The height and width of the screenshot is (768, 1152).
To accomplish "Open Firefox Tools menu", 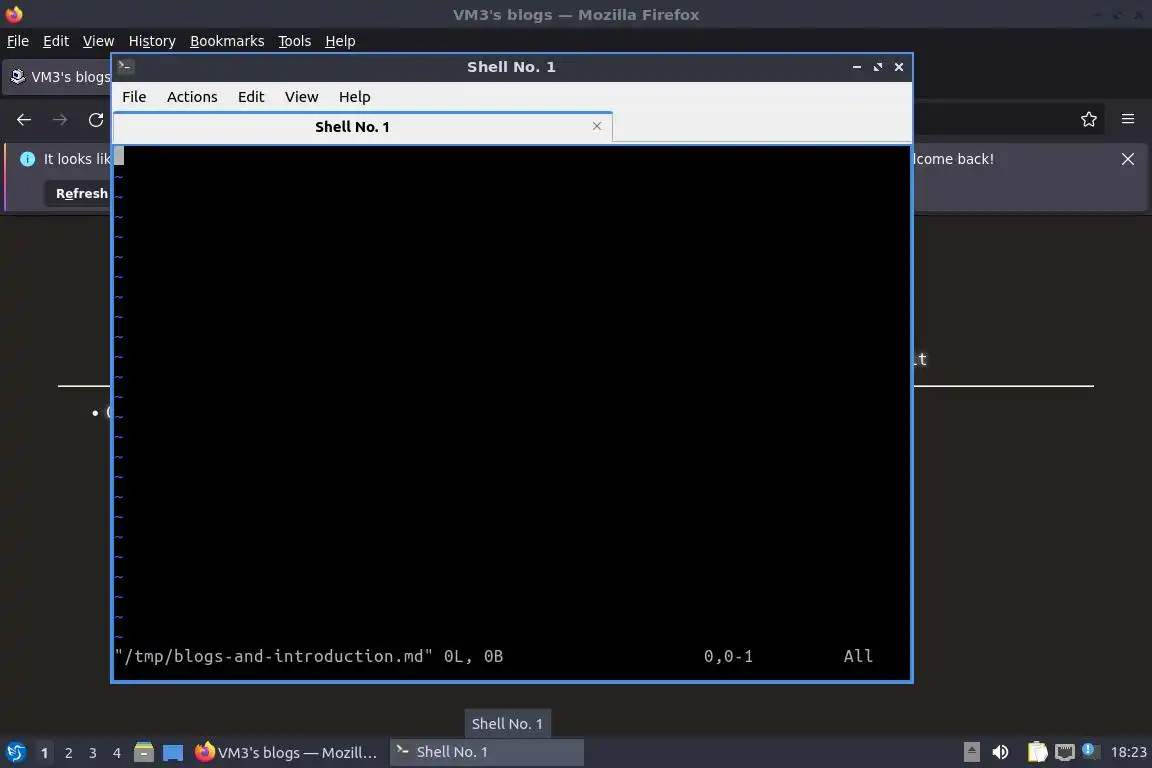I will [x=295, y=41].
